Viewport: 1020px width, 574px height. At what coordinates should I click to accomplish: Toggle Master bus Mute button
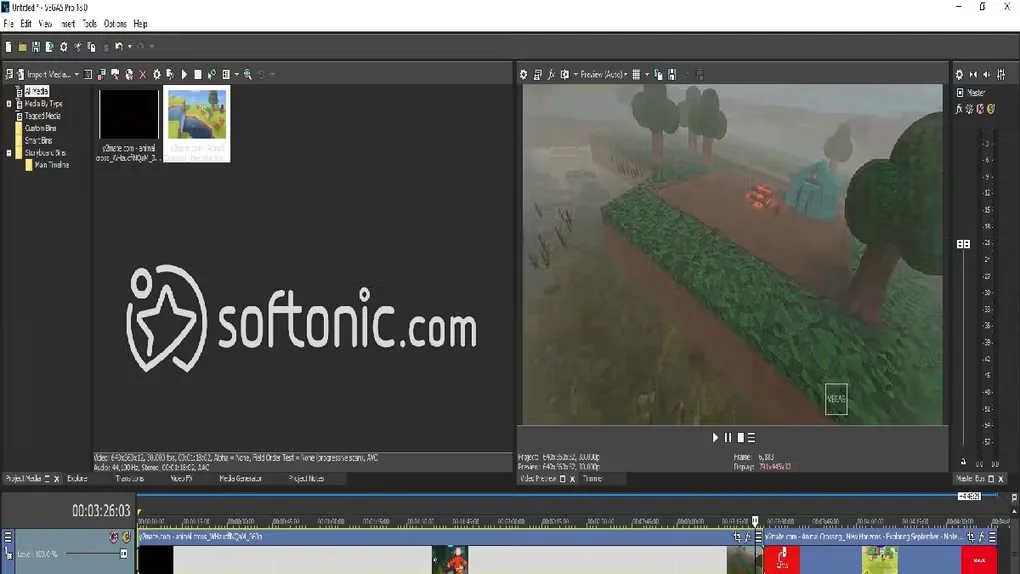click(x=980, y=109)
